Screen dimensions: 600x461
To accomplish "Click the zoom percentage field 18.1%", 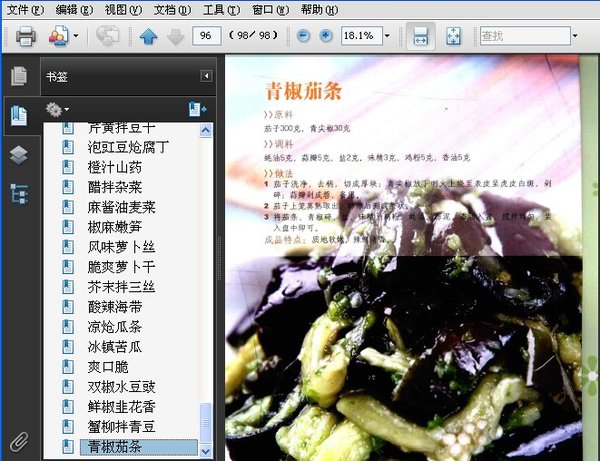I will [x=362, y=36].
